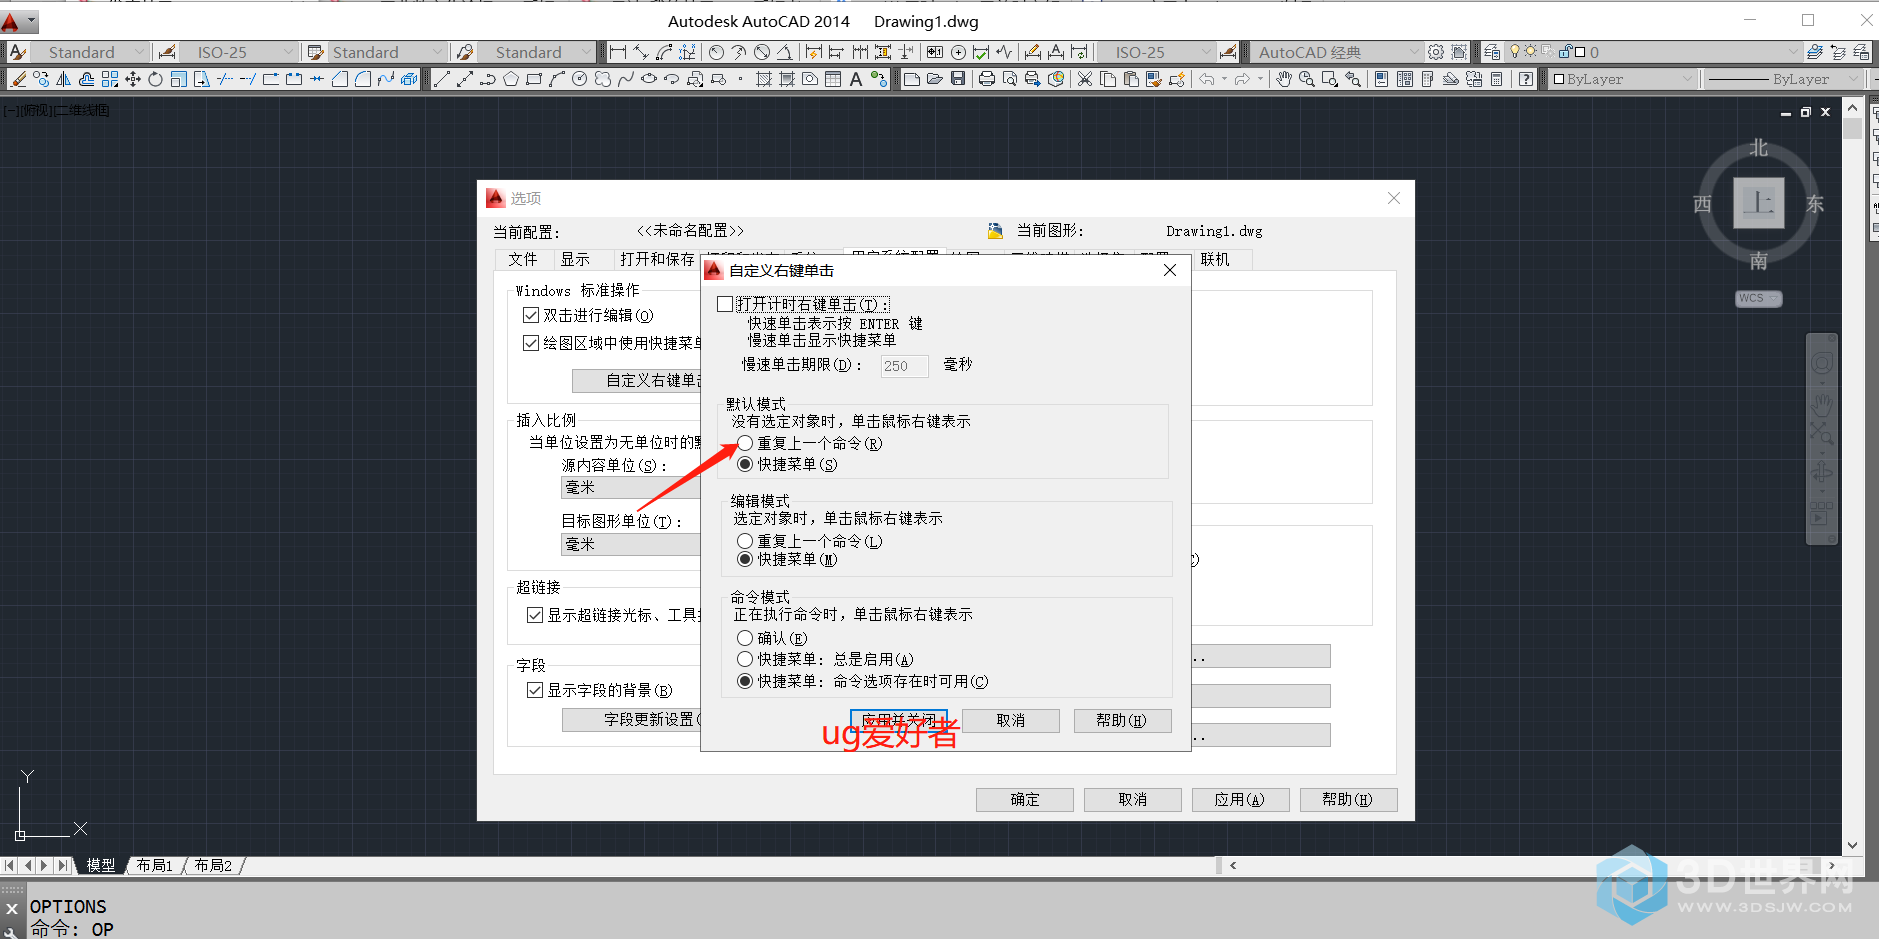Select the Move tool
Viewport: 1879px width, 939px height.
(x=133, y=79)
